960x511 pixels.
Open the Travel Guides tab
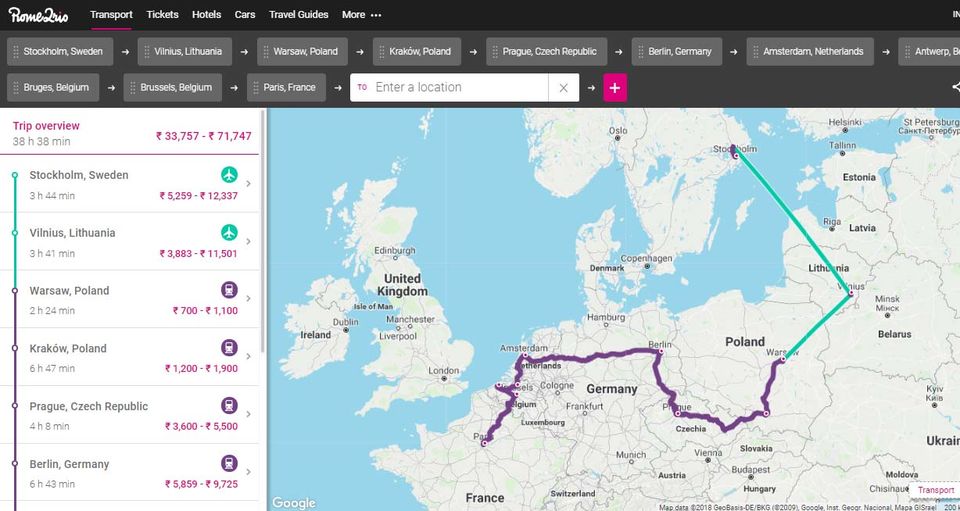click(x=299, y=15)
